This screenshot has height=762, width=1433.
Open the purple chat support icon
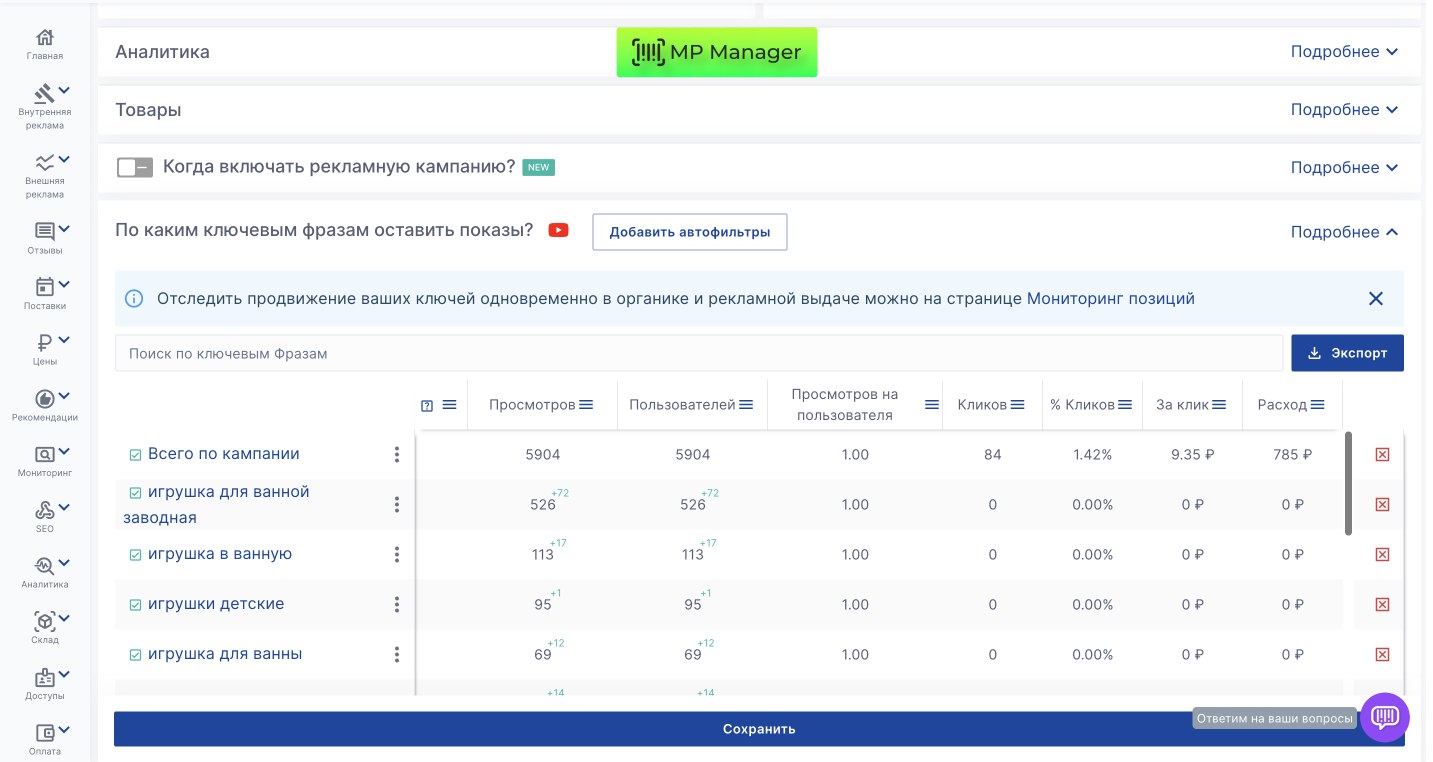click(x=1384, y=717)
